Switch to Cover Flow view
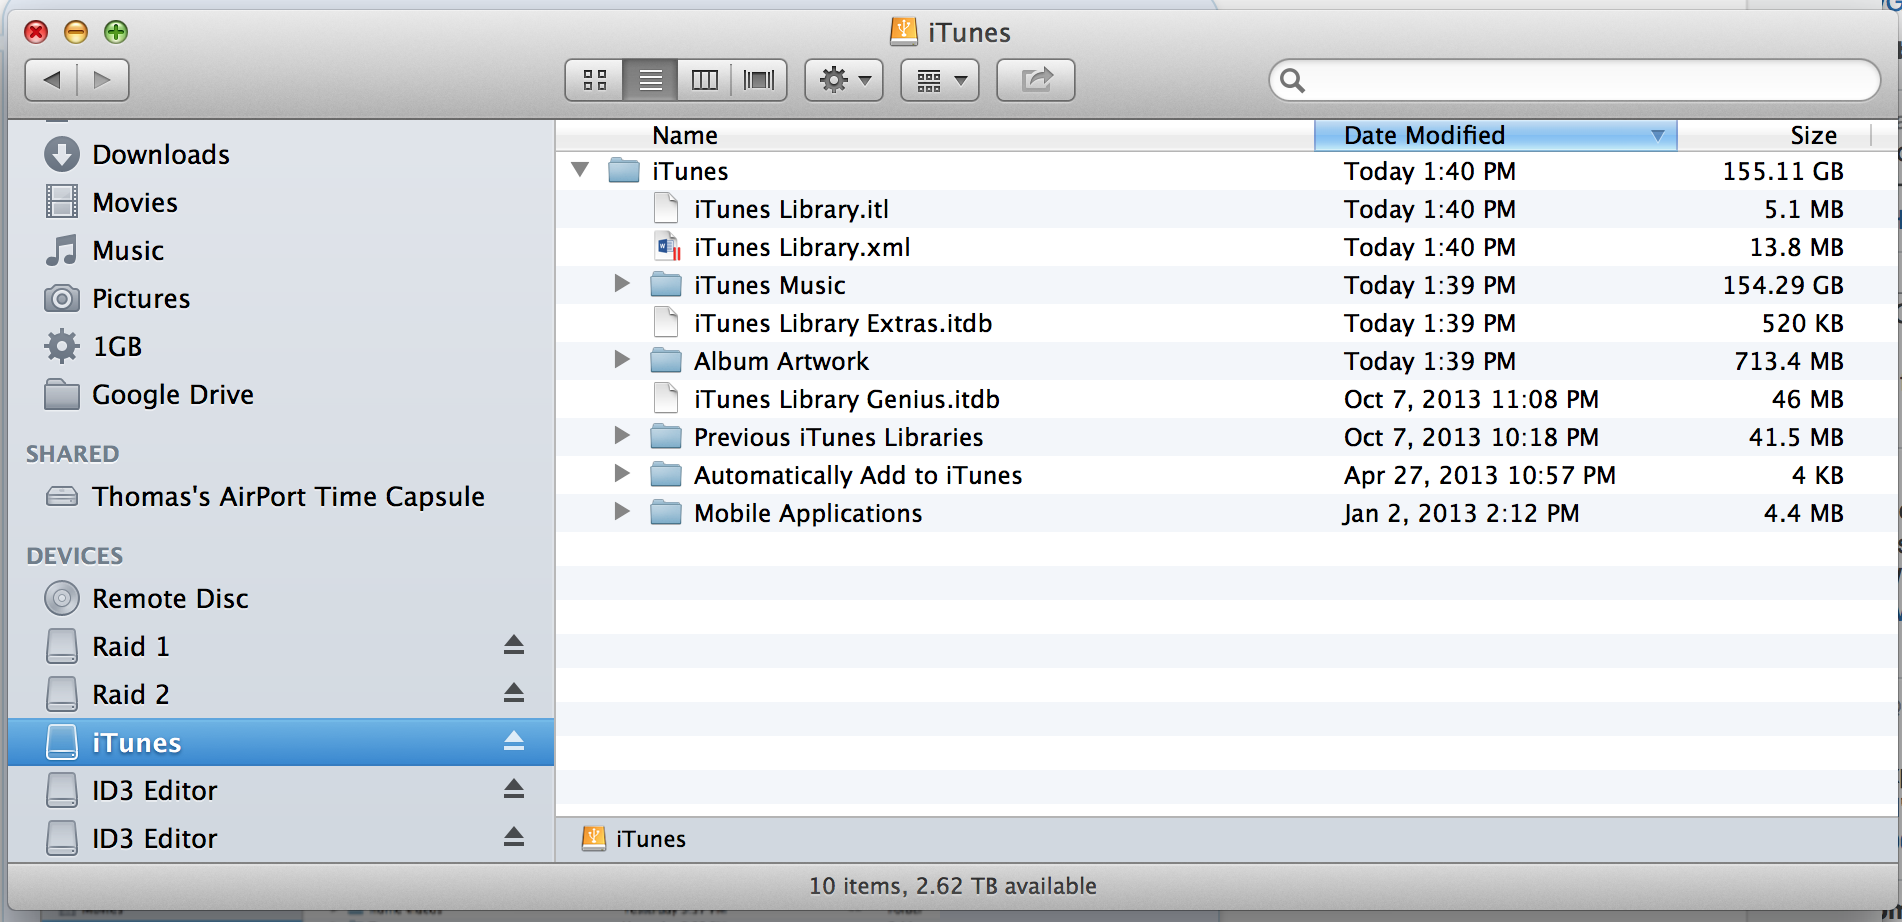 click(759, 80)
